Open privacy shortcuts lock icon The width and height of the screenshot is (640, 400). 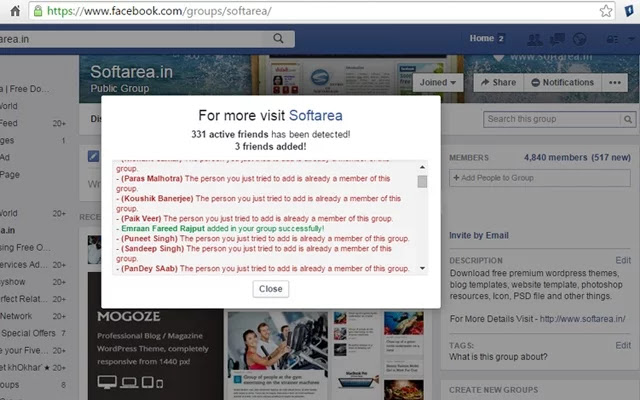click(612, 39)
